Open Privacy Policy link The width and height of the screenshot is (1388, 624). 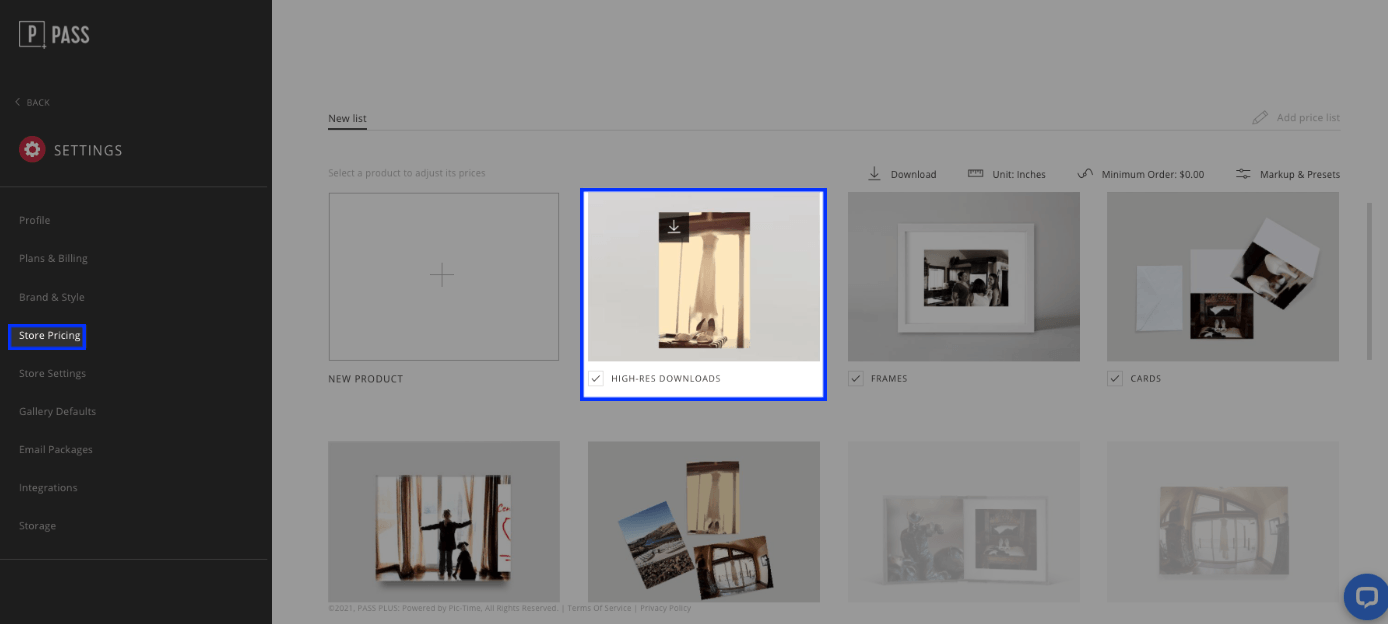click(666, 608)
